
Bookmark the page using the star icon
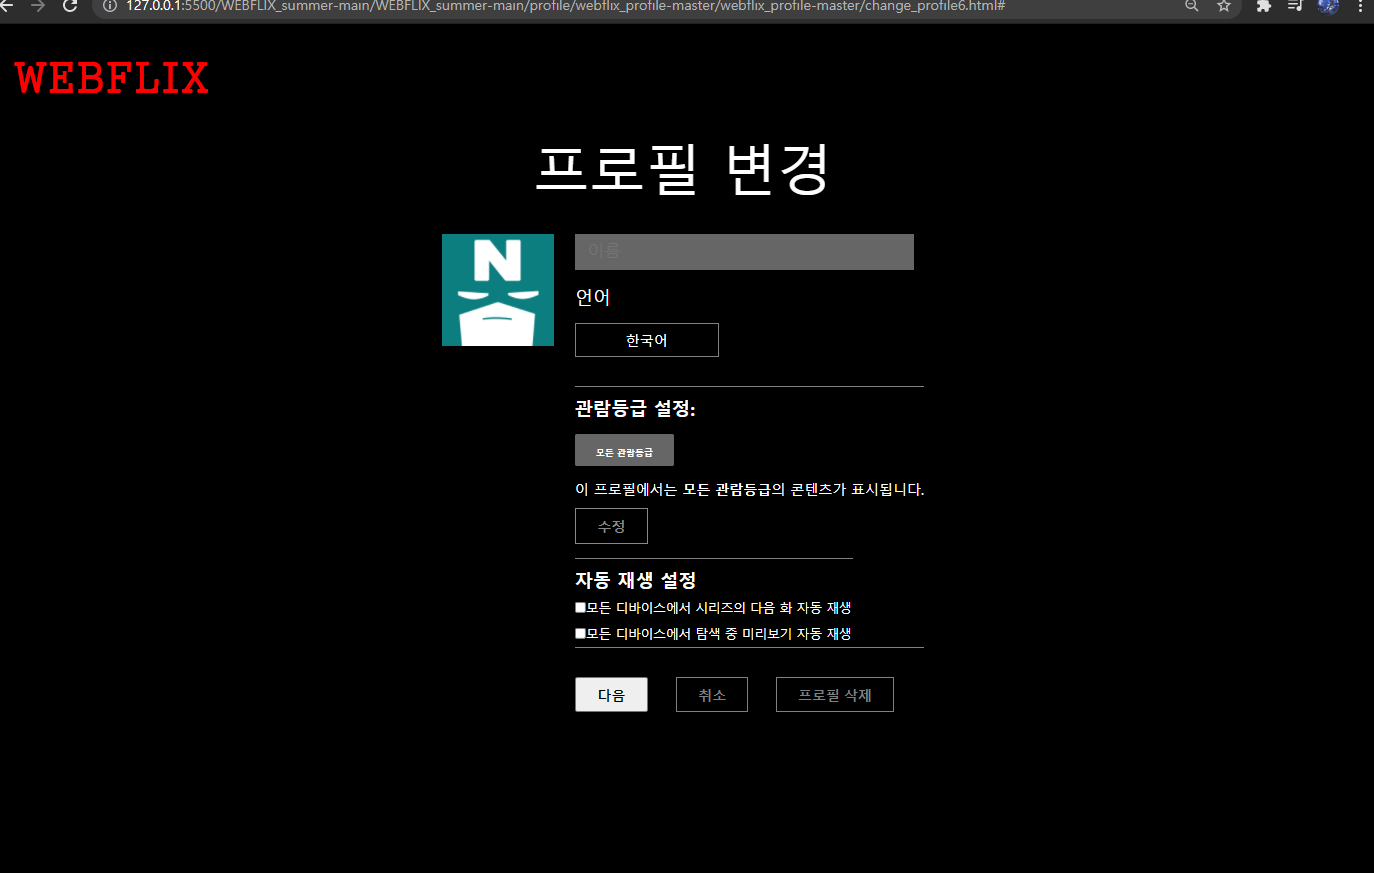pos(1224,6)
